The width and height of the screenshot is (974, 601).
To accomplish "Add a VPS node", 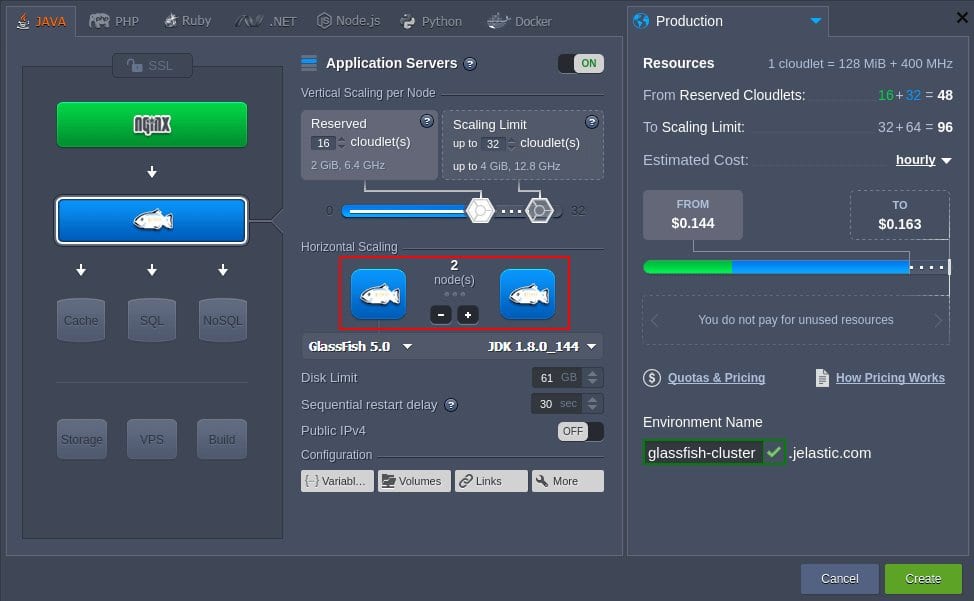I will 152,440.
